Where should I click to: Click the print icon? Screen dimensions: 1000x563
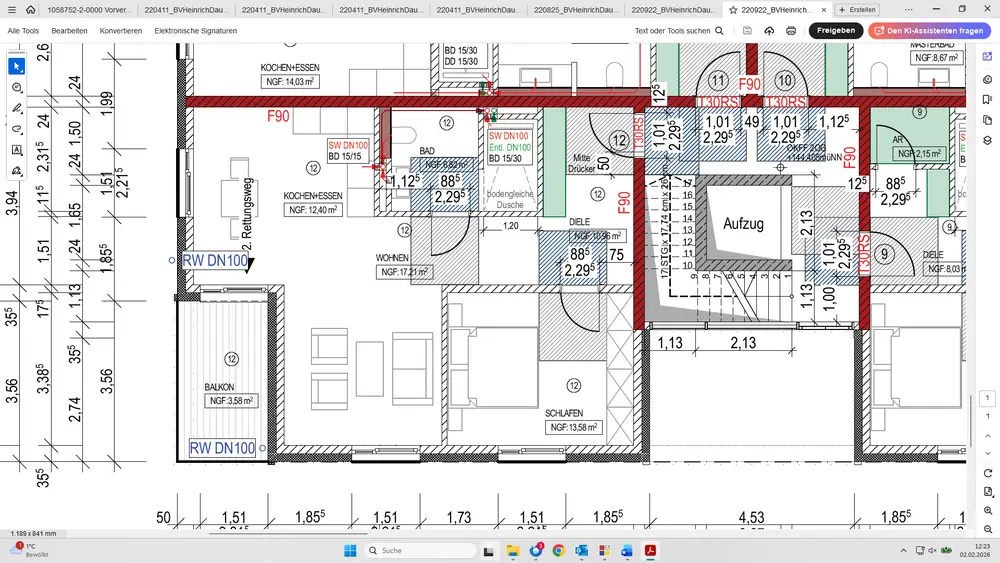pyautogui.click(x=791, y=31)
